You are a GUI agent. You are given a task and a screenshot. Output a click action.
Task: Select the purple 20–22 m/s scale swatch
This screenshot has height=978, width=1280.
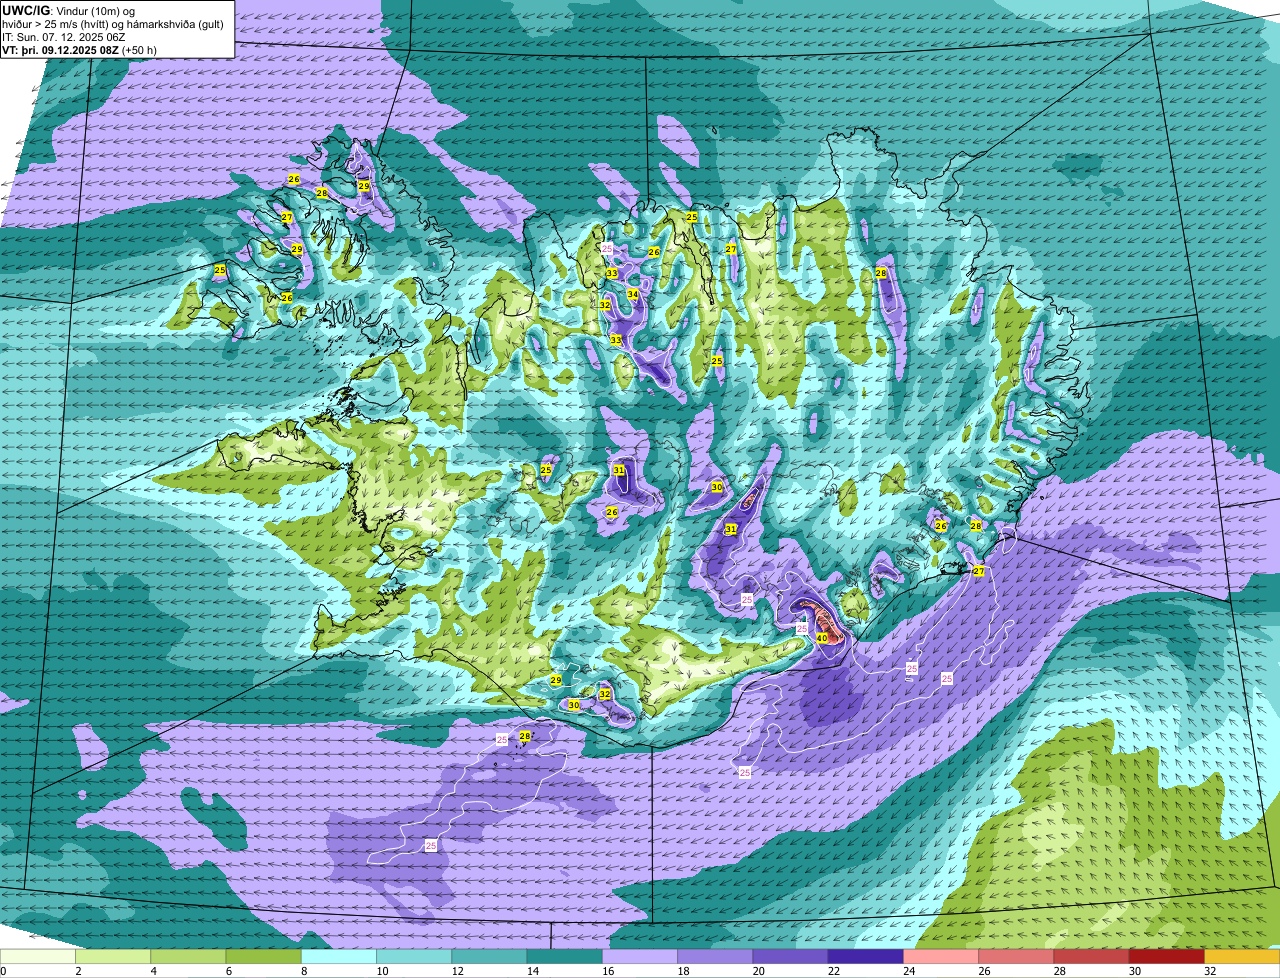pos(790,957)
